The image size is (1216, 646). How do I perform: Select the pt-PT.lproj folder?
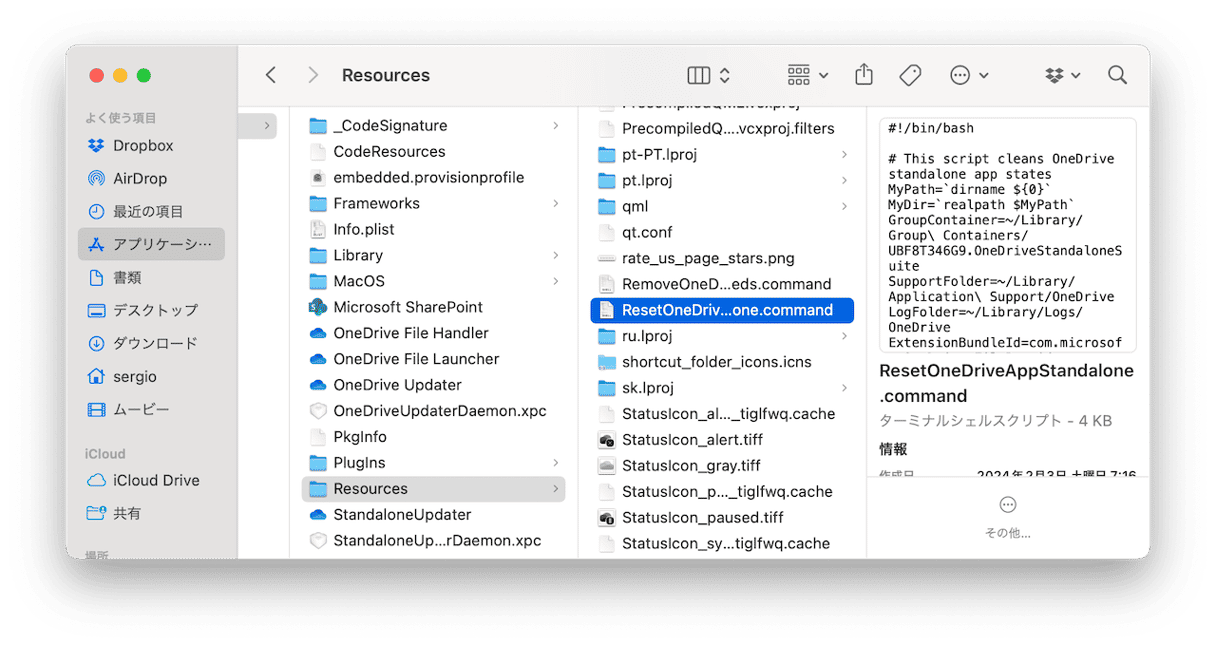coord(722,154)
